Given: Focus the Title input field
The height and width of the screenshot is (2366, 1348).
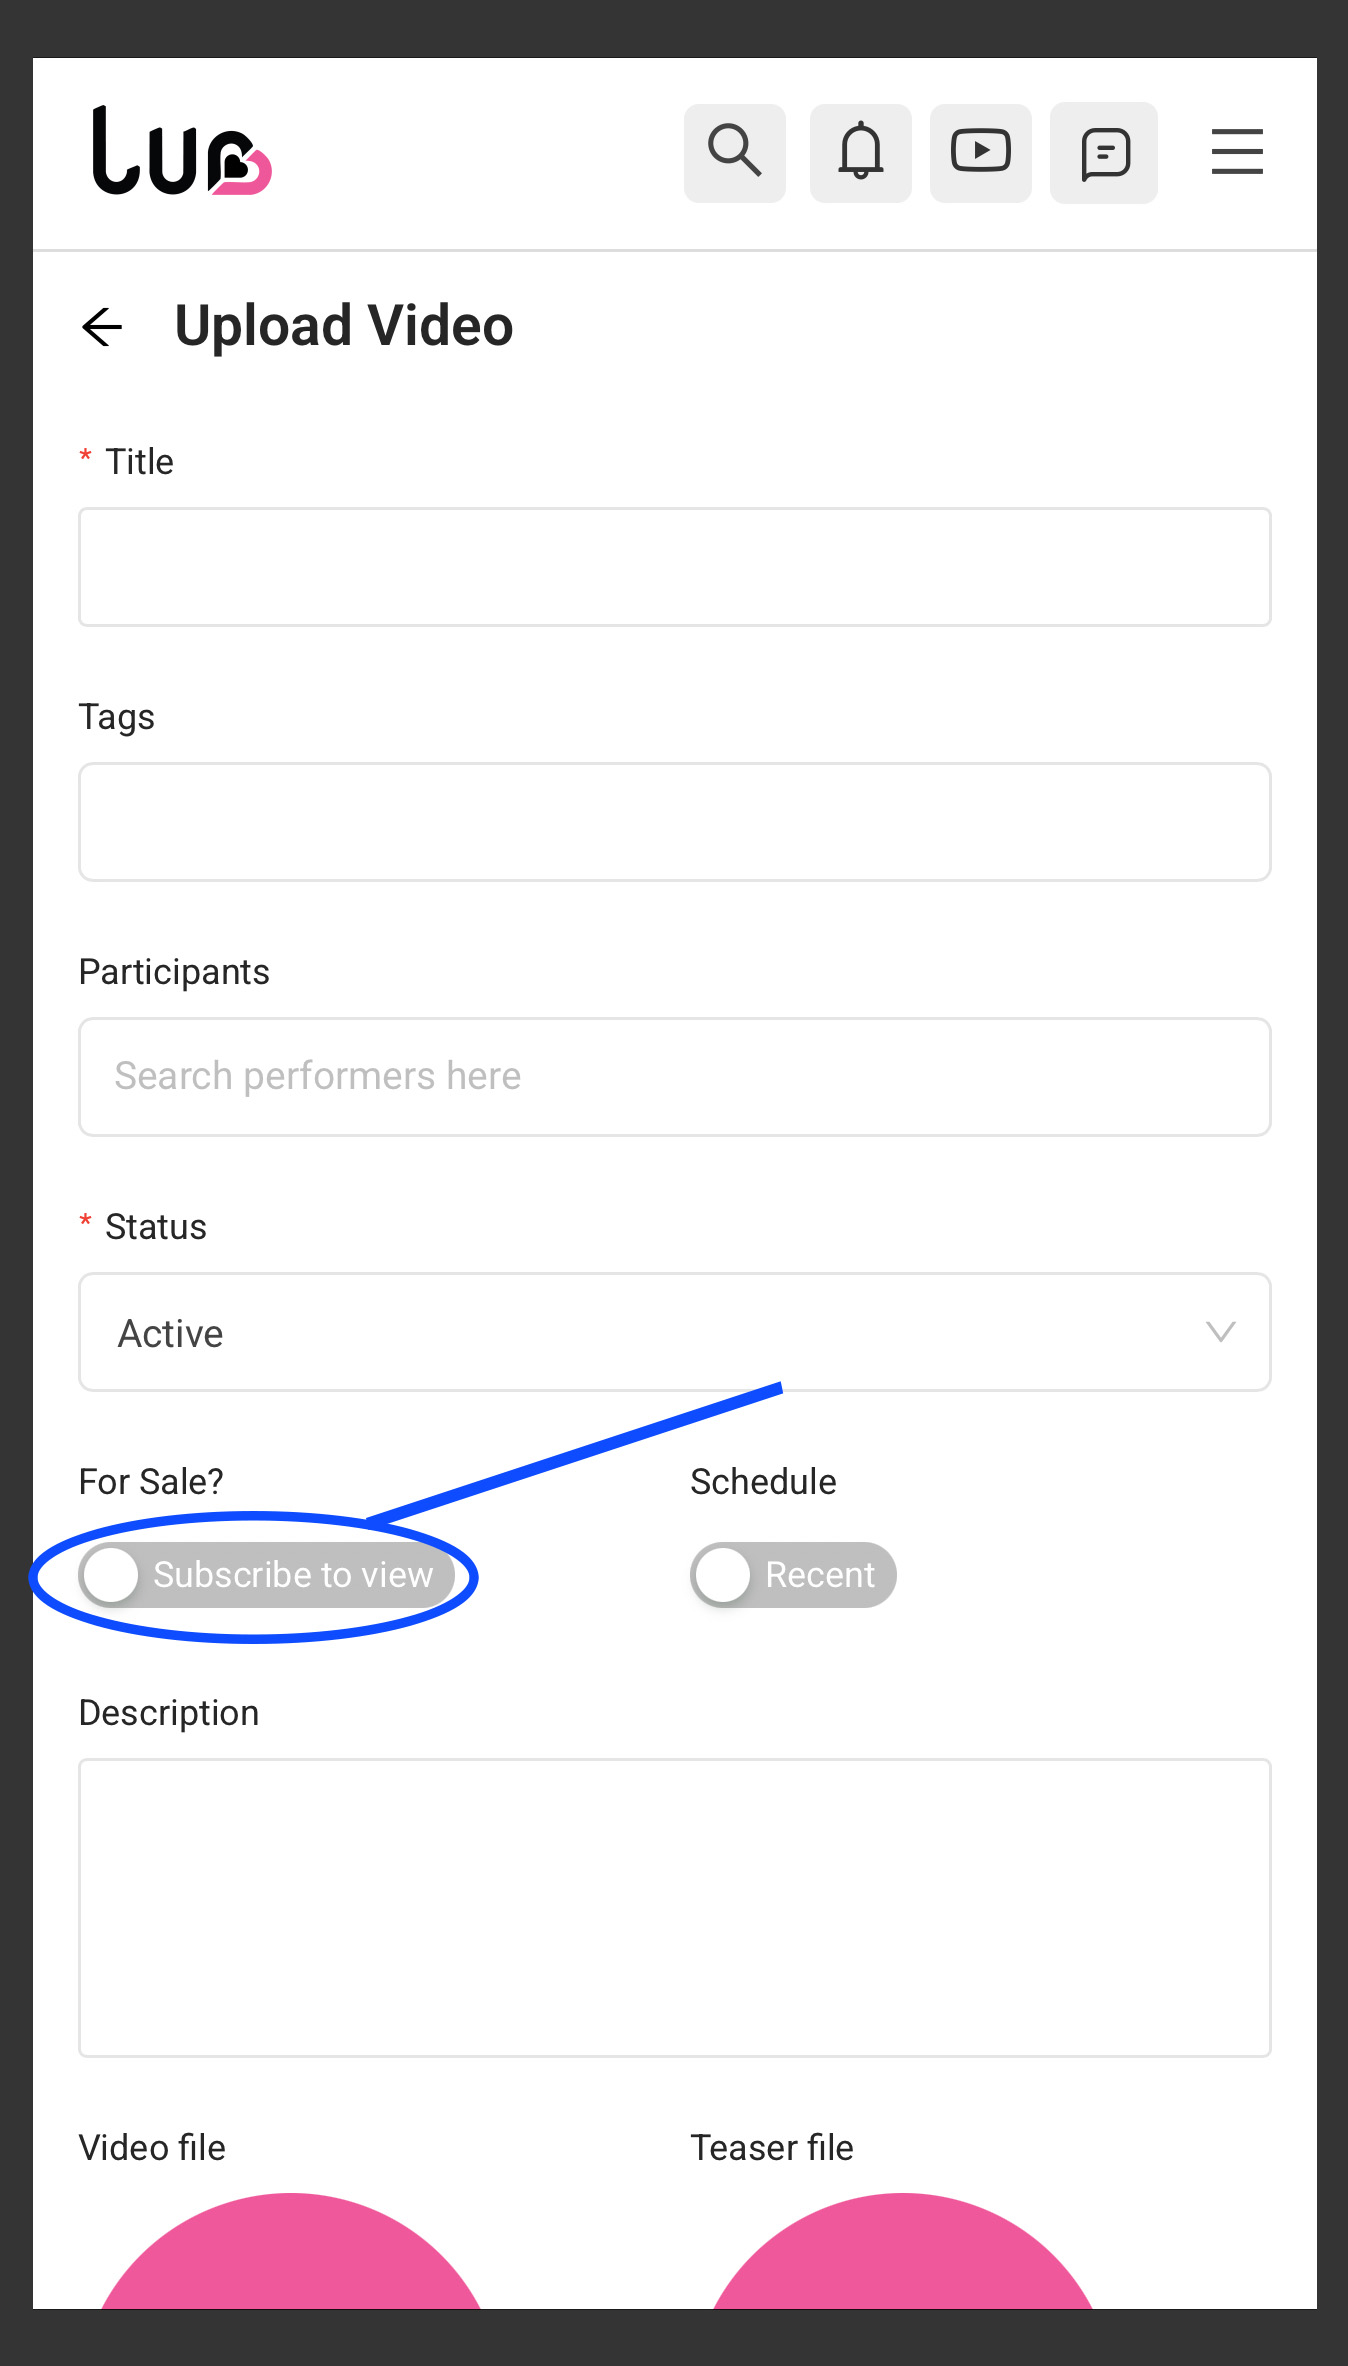Looking at the screenshot, I should [x=675, y=567].
